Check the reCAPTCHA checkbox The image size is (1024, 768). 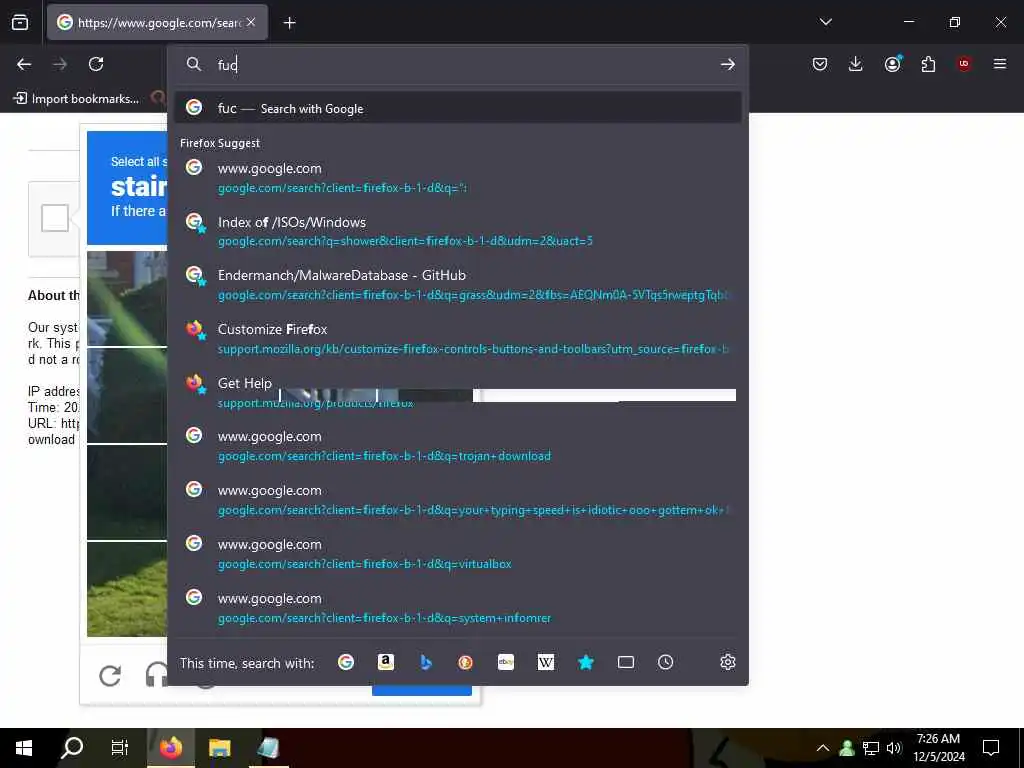pyautogui.click(x=55, y=218)
